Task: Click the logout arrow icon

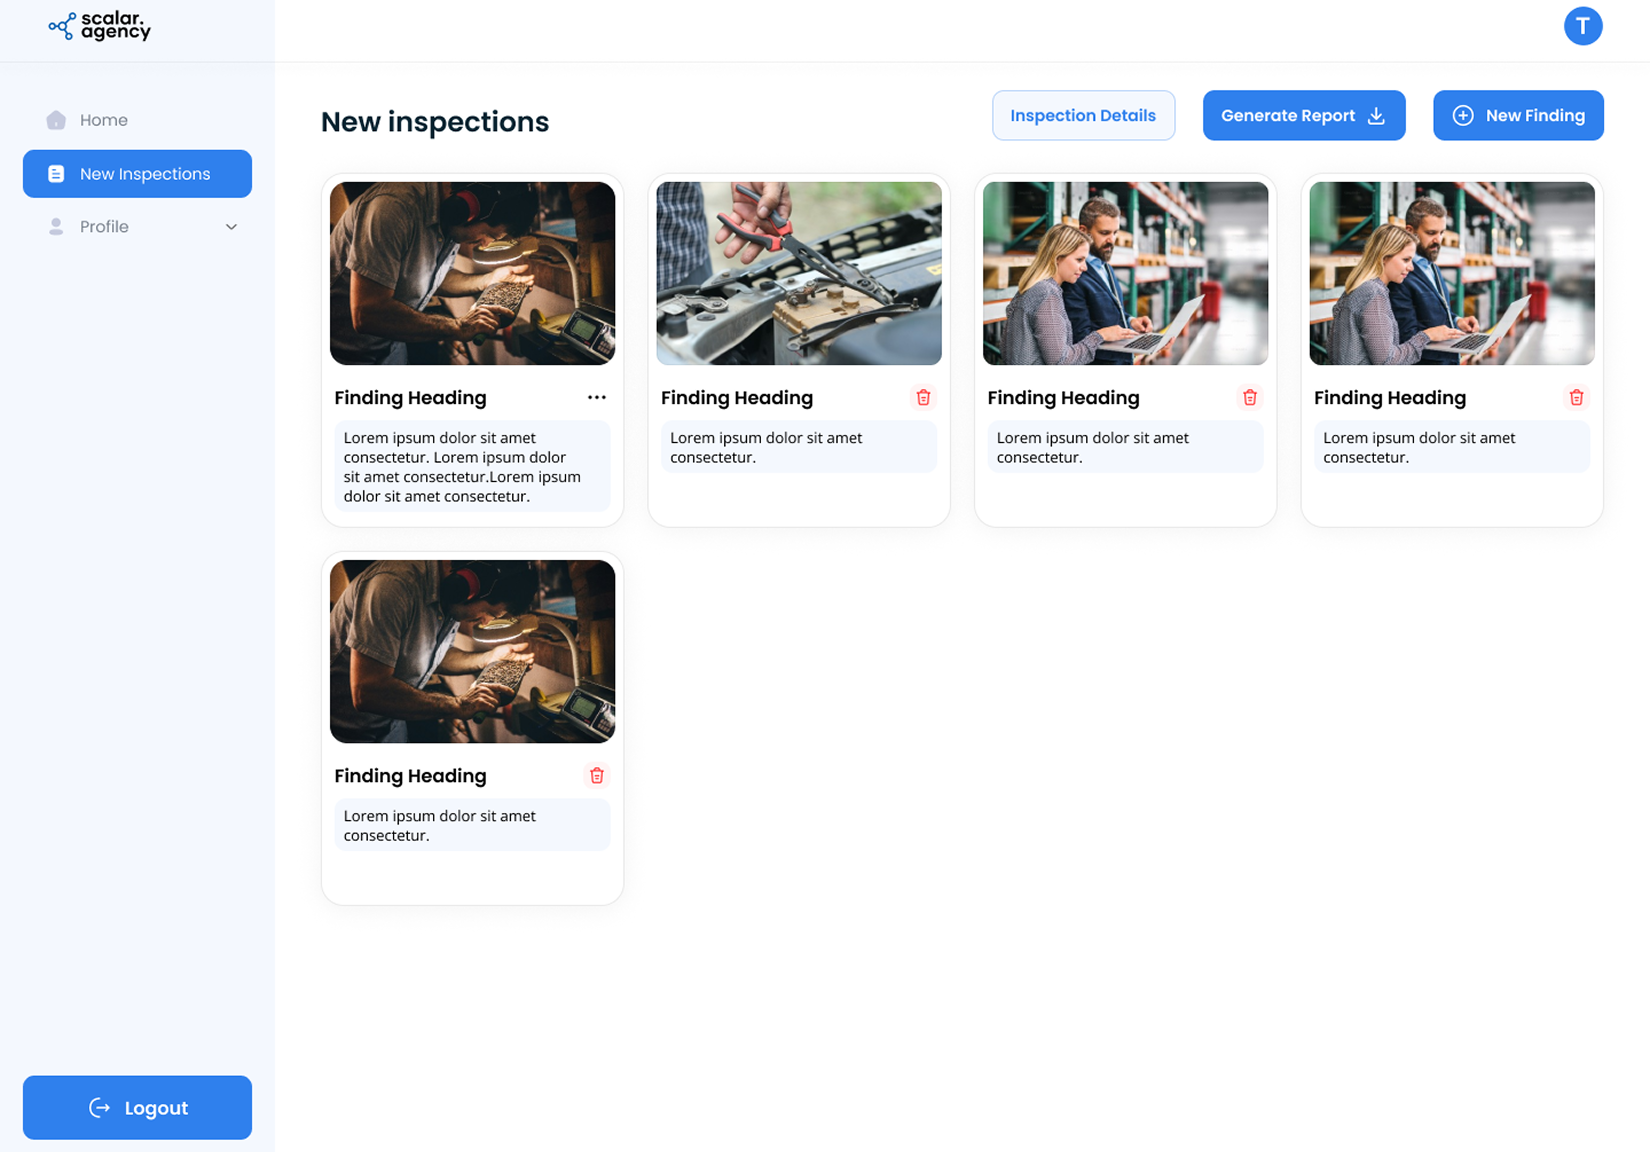Action: 98,1107
